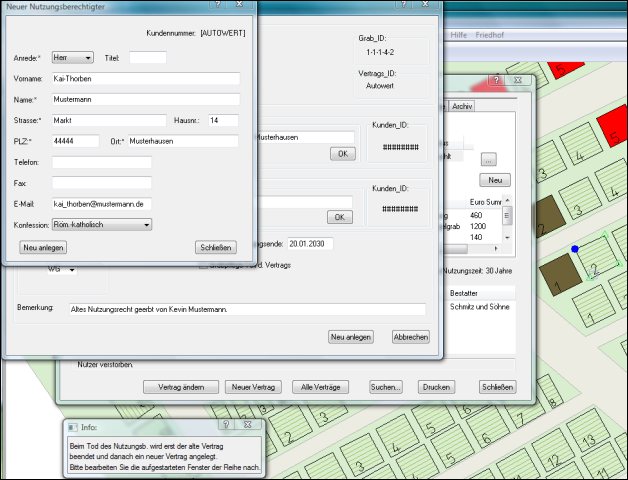Click the Ort field in Neuer Nutzungsberechtigter dialog

point(183,141)
